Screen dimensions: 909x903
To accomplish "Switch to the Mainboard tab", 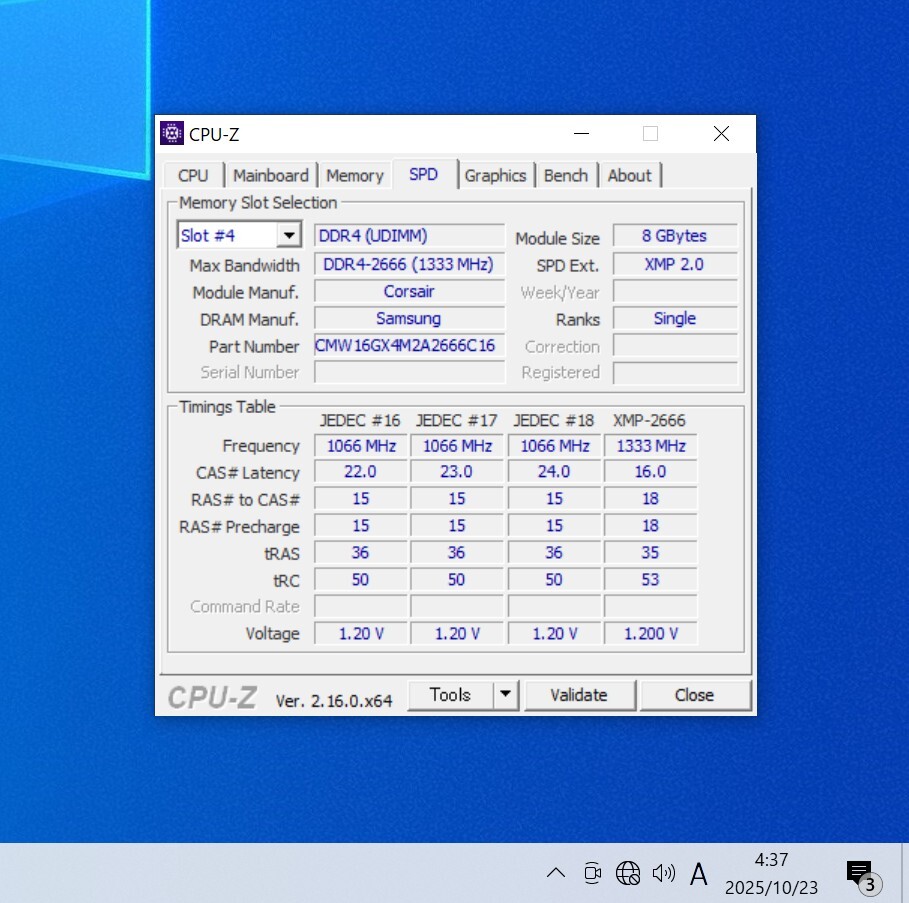I will [270, 176].
